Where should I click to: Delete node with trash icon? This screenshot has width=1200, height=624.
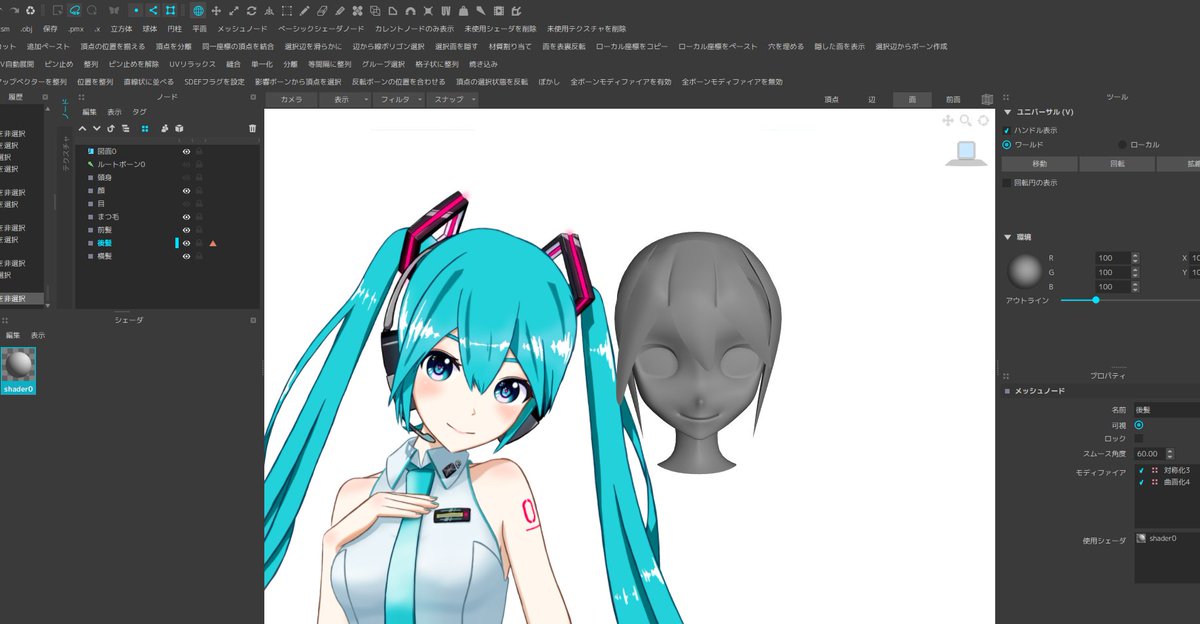(252, 128)
